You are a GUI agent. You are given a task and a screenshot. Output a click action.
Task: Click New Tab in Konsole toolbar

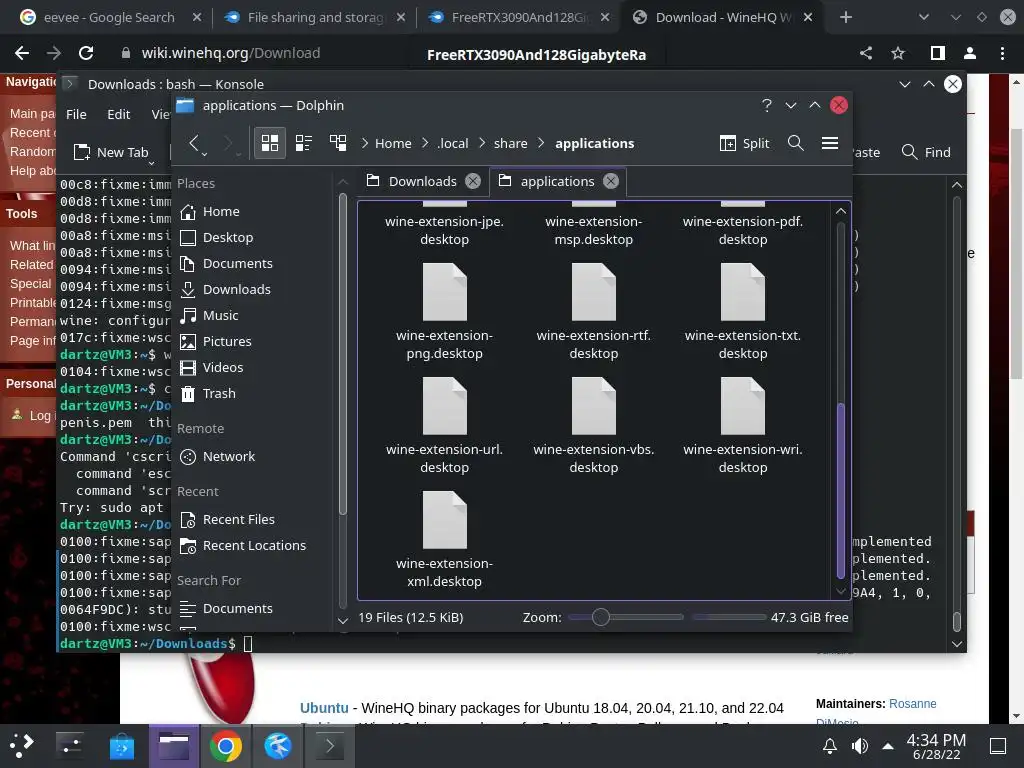pyautogui.click(x=112, y=152)
